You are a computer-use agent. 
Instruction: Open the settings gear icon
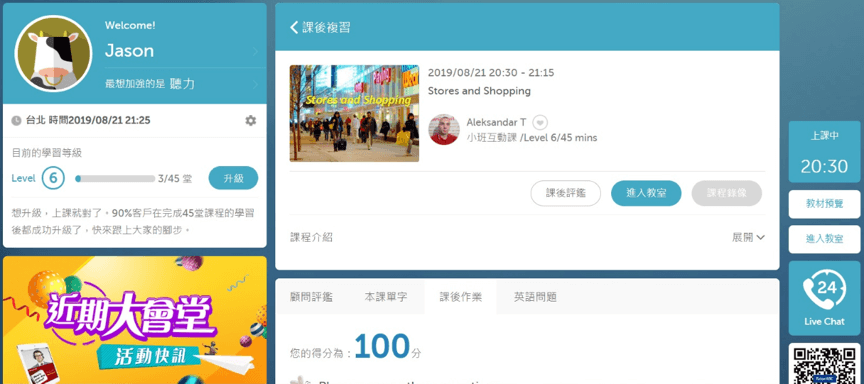[x=251, y=121]
